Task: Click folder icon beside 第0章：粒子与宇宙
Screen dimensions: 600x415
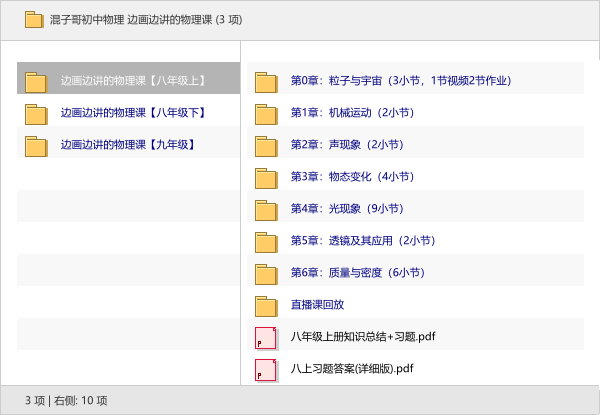Action: click(266, 81)
